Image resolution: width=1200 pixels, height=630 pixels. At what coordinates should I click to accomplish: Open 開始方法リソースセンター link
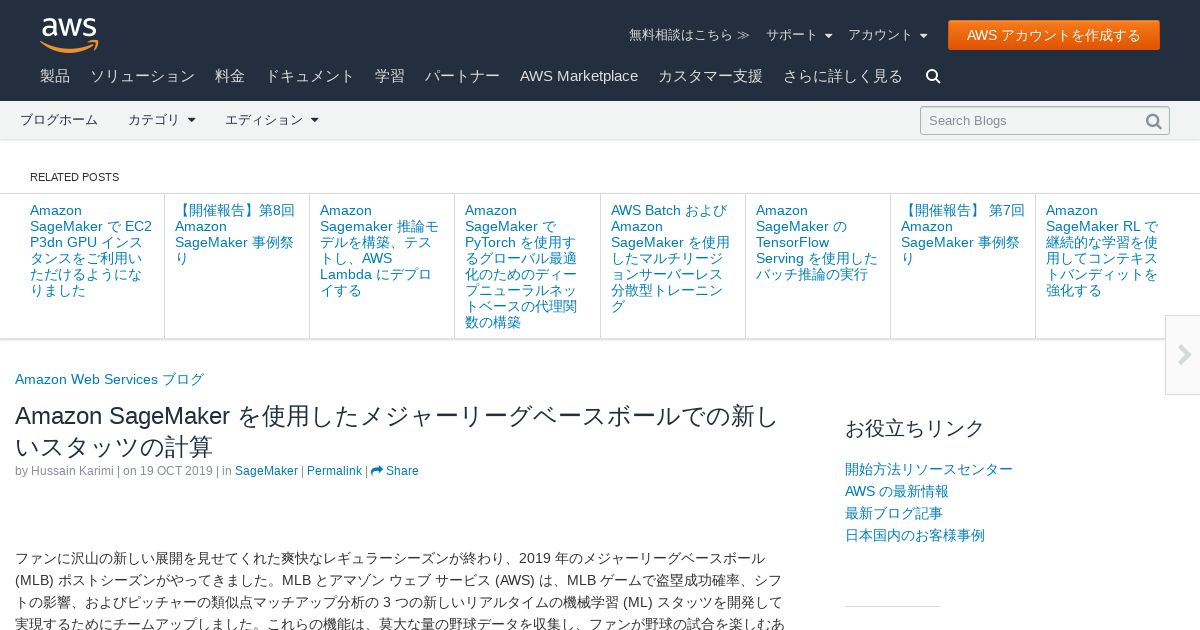pyautogui.click(x=929, y=469)
